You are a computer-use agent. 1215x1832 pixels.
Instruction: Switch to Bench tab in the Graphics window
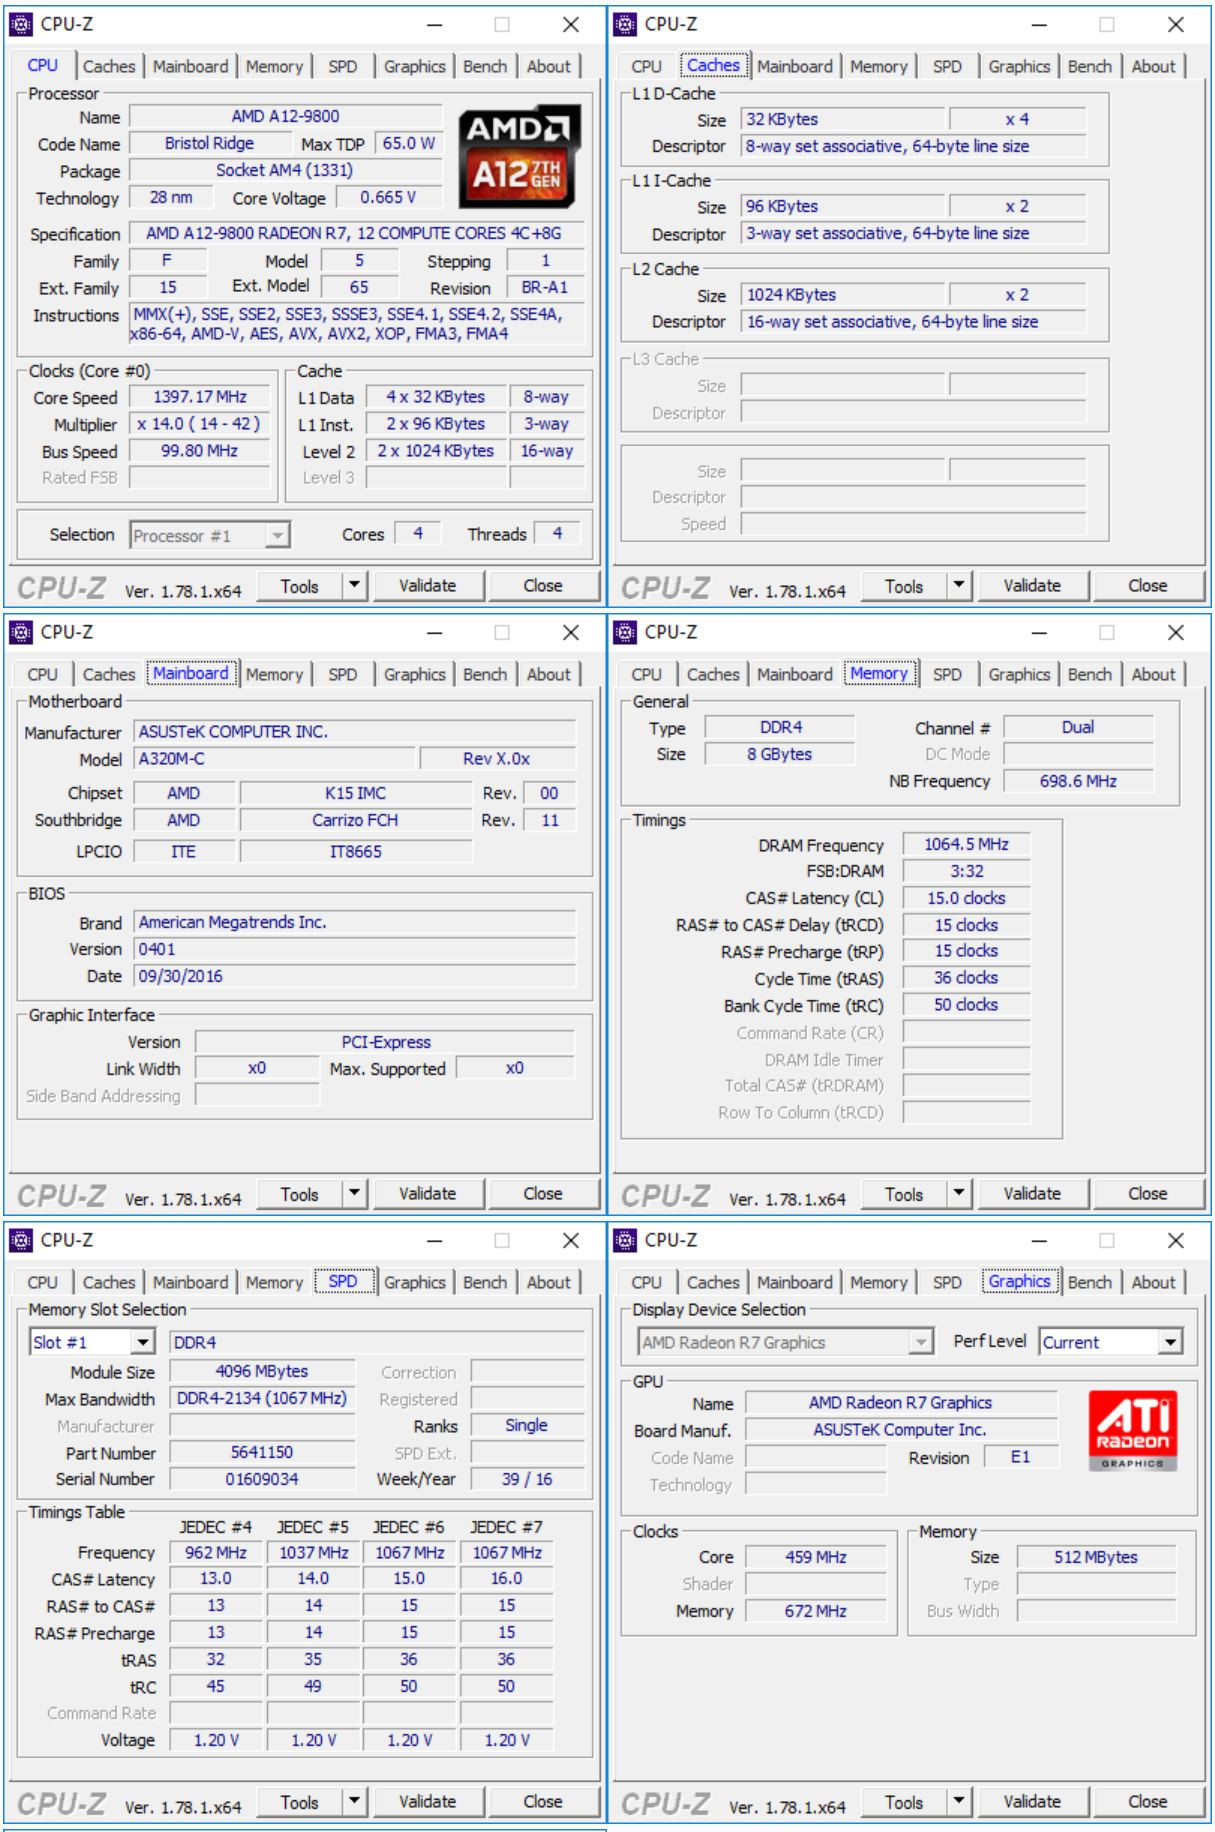coord(1089,1282)
